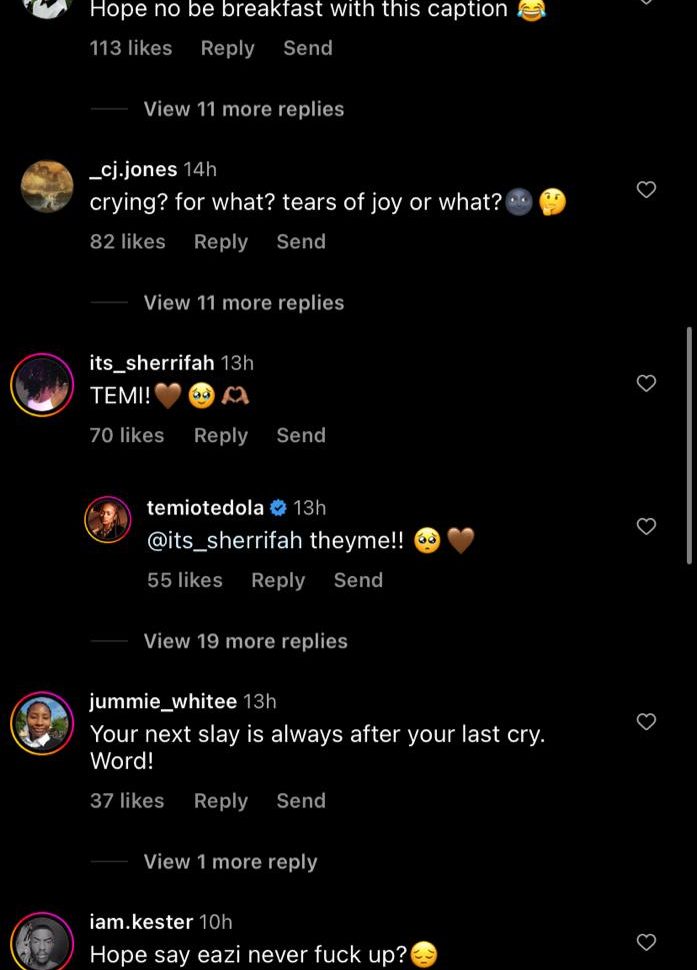Open @its_sherrifah mention link
The image size is (697, 970).
(224, 541)
